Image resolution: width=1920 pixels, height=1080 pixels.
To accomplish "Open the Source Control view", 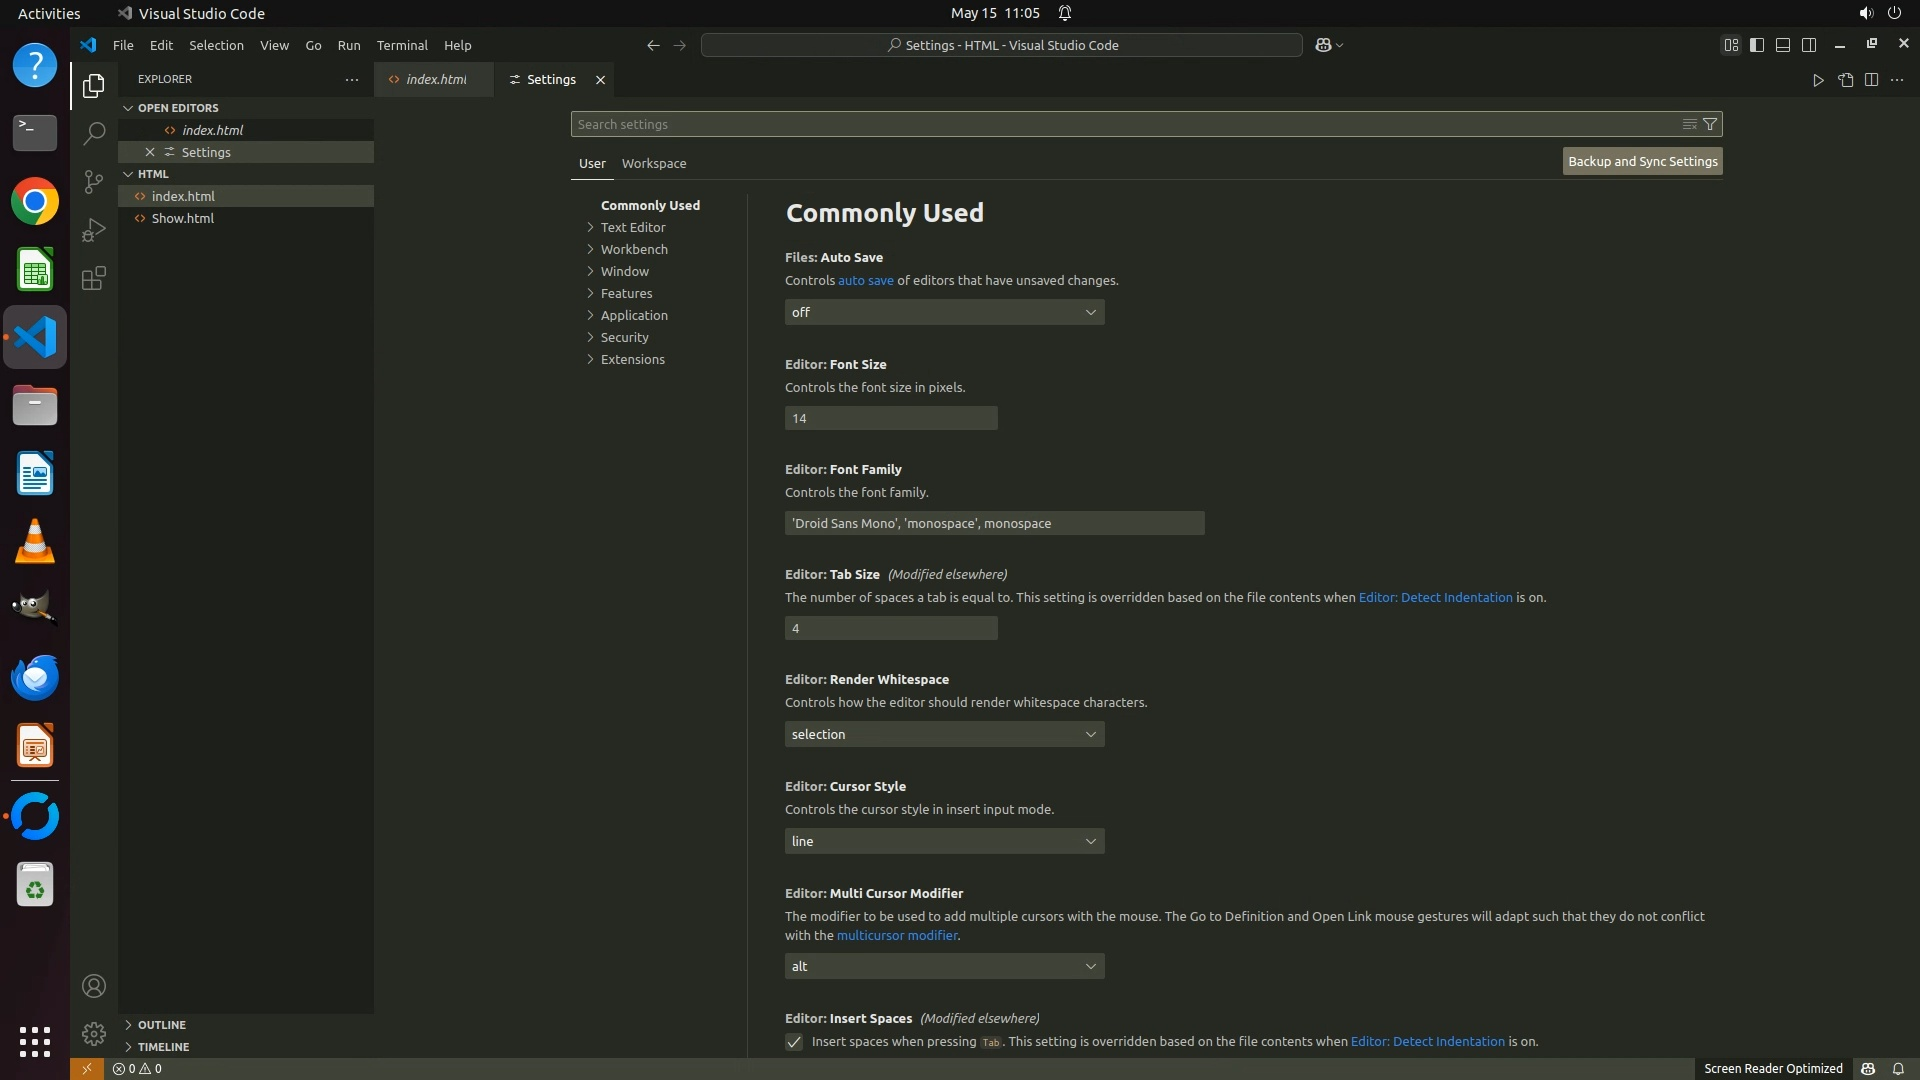I will [94, 181].
